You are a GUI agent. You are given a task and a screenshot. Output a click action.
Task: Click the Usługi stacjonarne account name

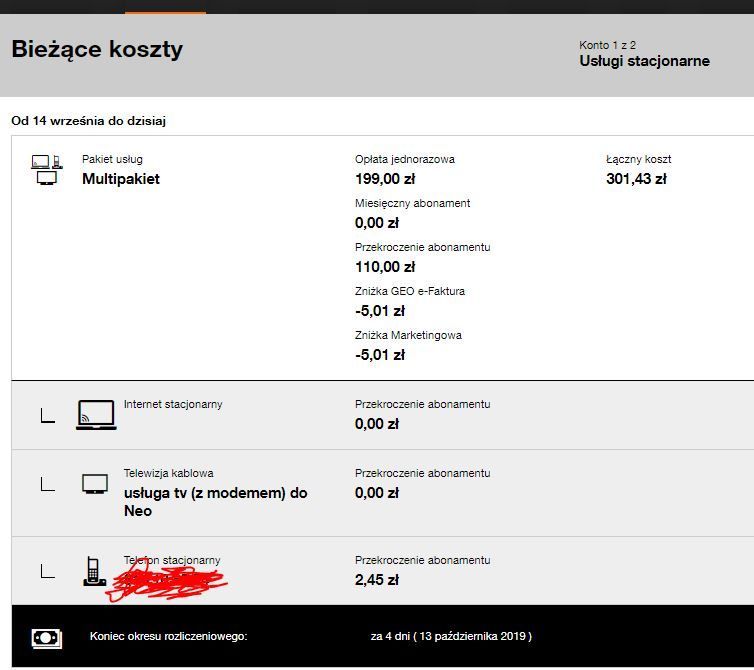coord(644,61)
